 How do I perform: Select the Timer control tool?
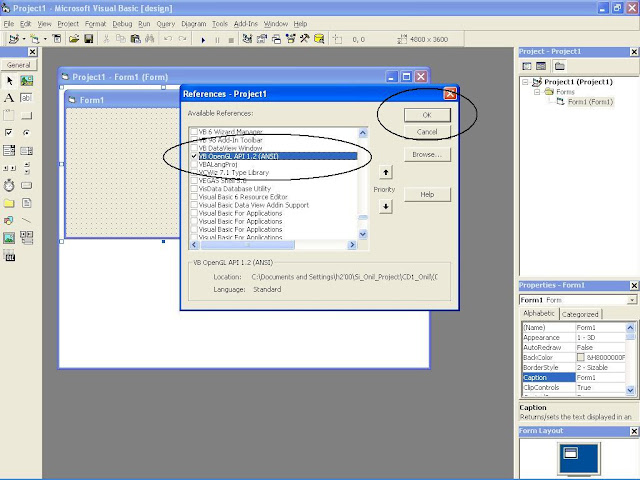(x=9, y=185)
